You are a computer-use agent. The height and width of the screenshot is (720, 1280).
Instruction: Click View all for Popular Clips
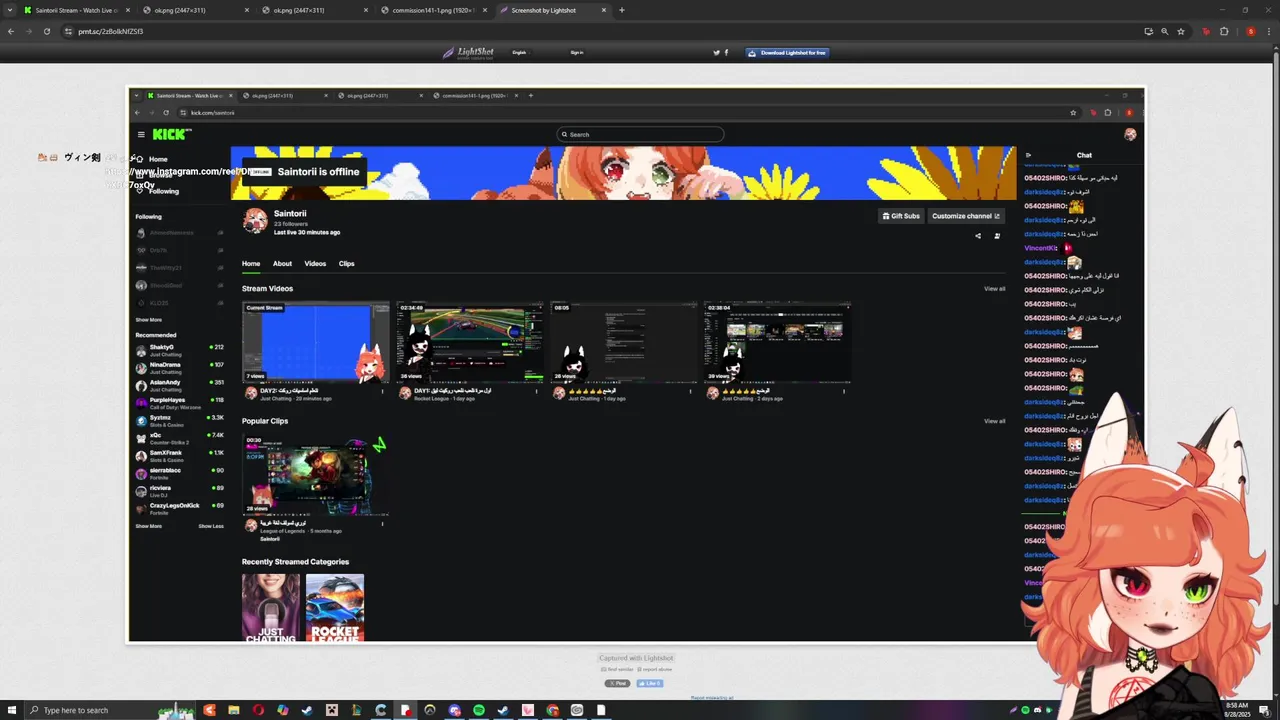[995, 421]
